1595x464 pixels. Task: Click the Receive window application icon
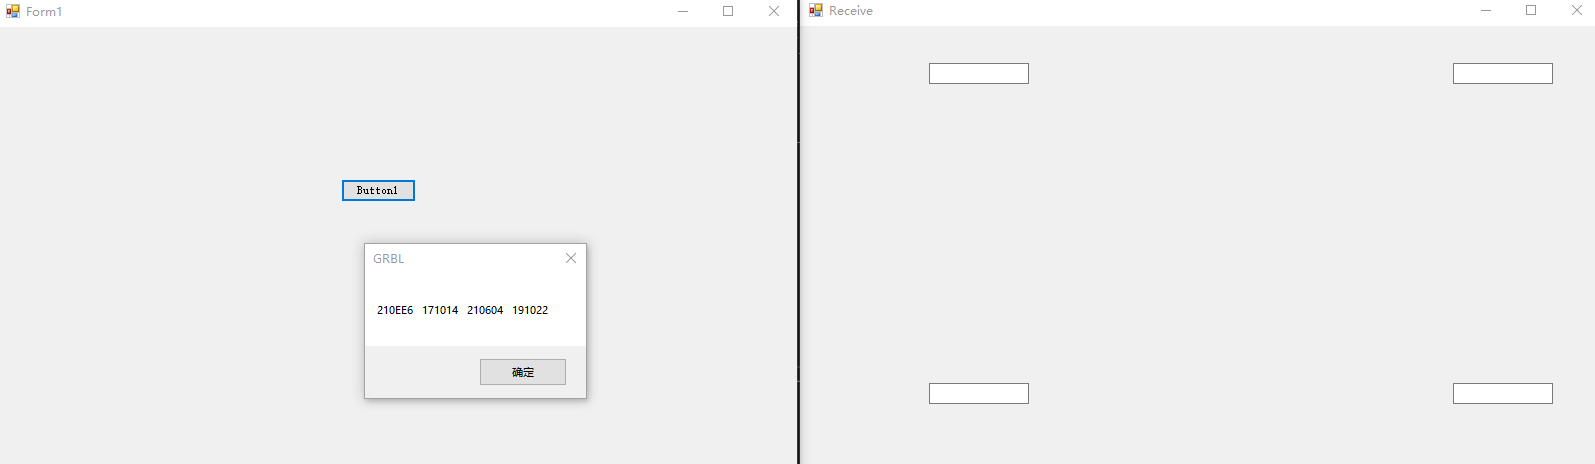coord(816,10)
